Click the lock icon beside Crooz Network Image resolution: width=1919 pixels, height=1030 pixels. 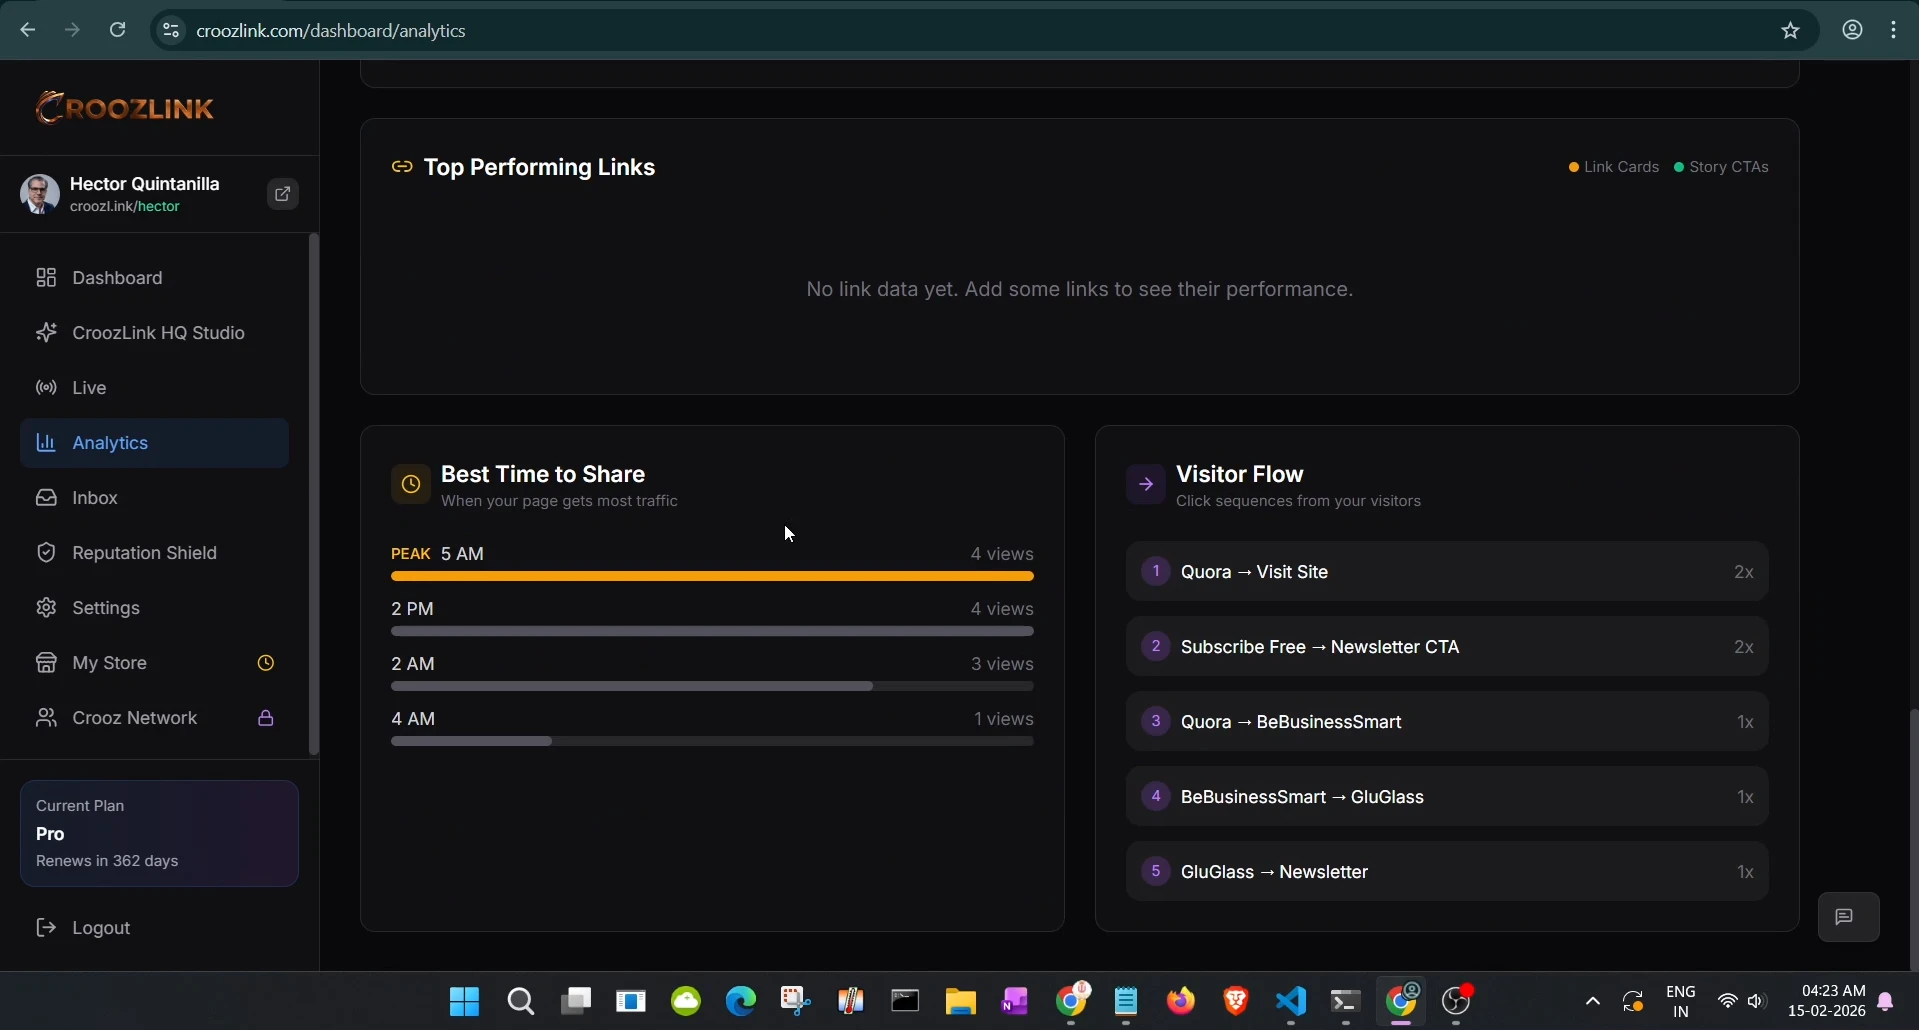264,717
